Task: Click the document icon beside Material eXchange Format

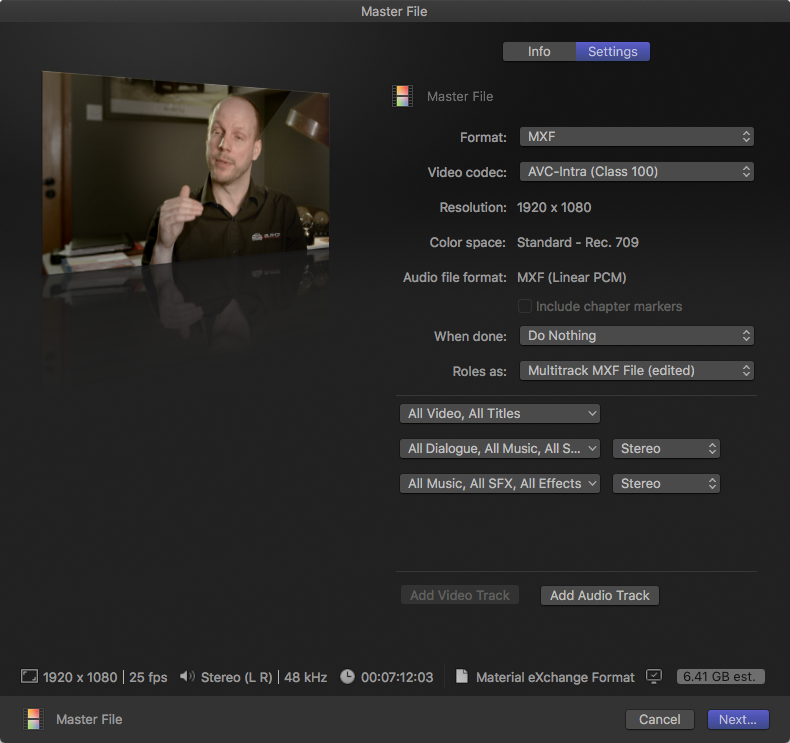Action: [x=462, y=676]
